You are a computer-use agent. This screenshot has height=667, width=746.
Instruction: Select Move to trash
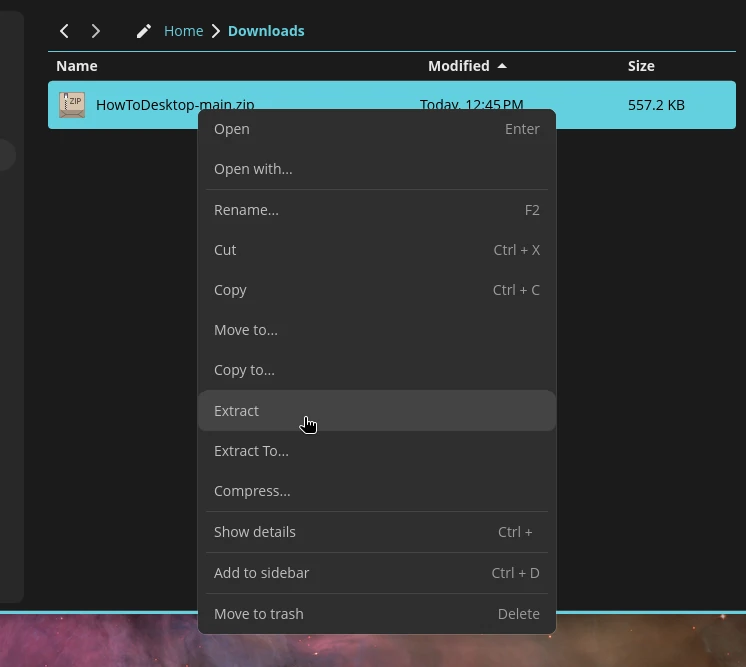[377, 613]
